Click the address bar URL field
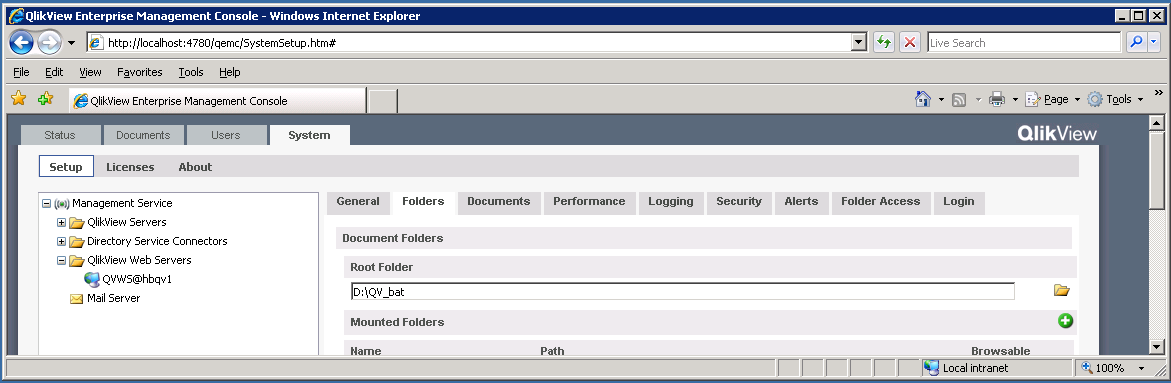Image resolution: width=1171 pixels, height=383 pixels. pos(469,43)
